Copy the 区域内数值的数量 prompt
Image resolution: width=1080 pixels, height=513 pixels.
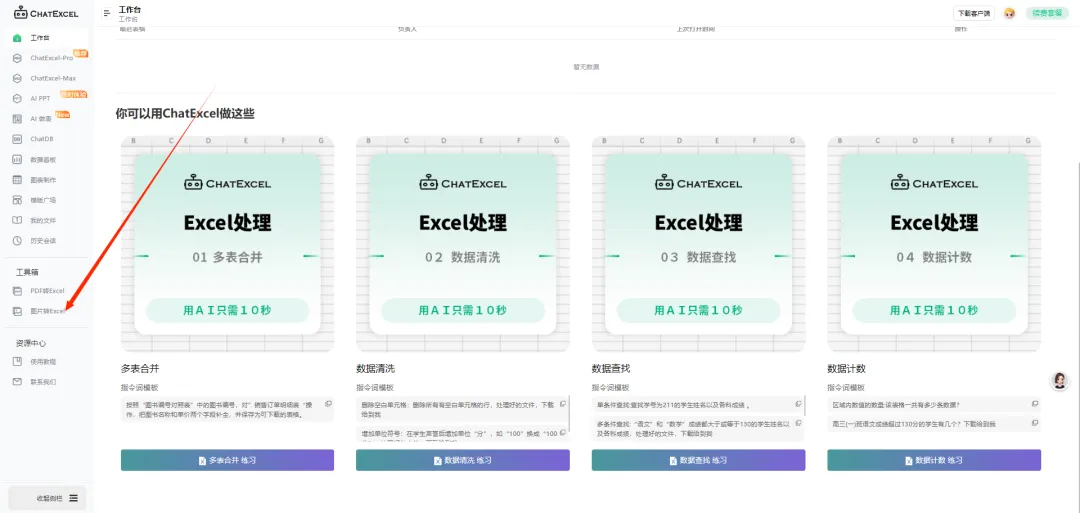(x=1035, y=404)
